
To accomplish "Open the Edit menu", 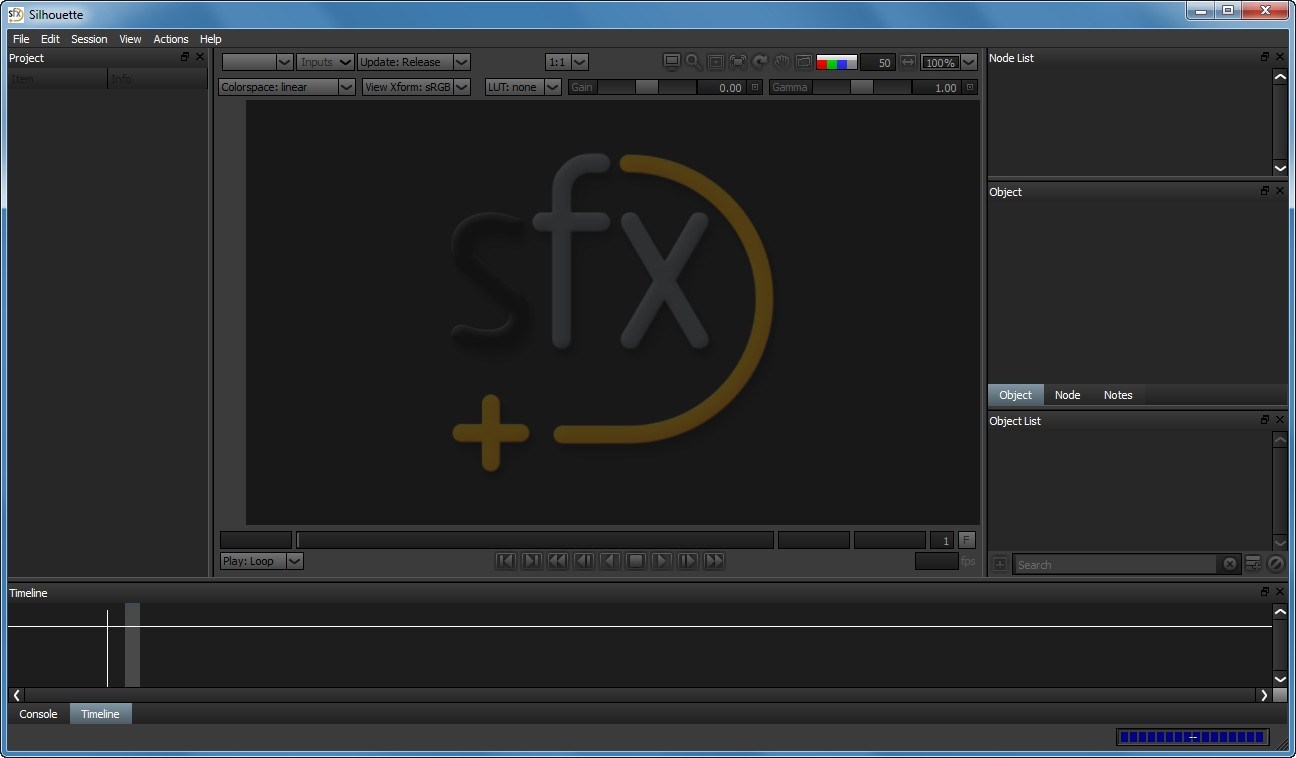I will point(50,39).
